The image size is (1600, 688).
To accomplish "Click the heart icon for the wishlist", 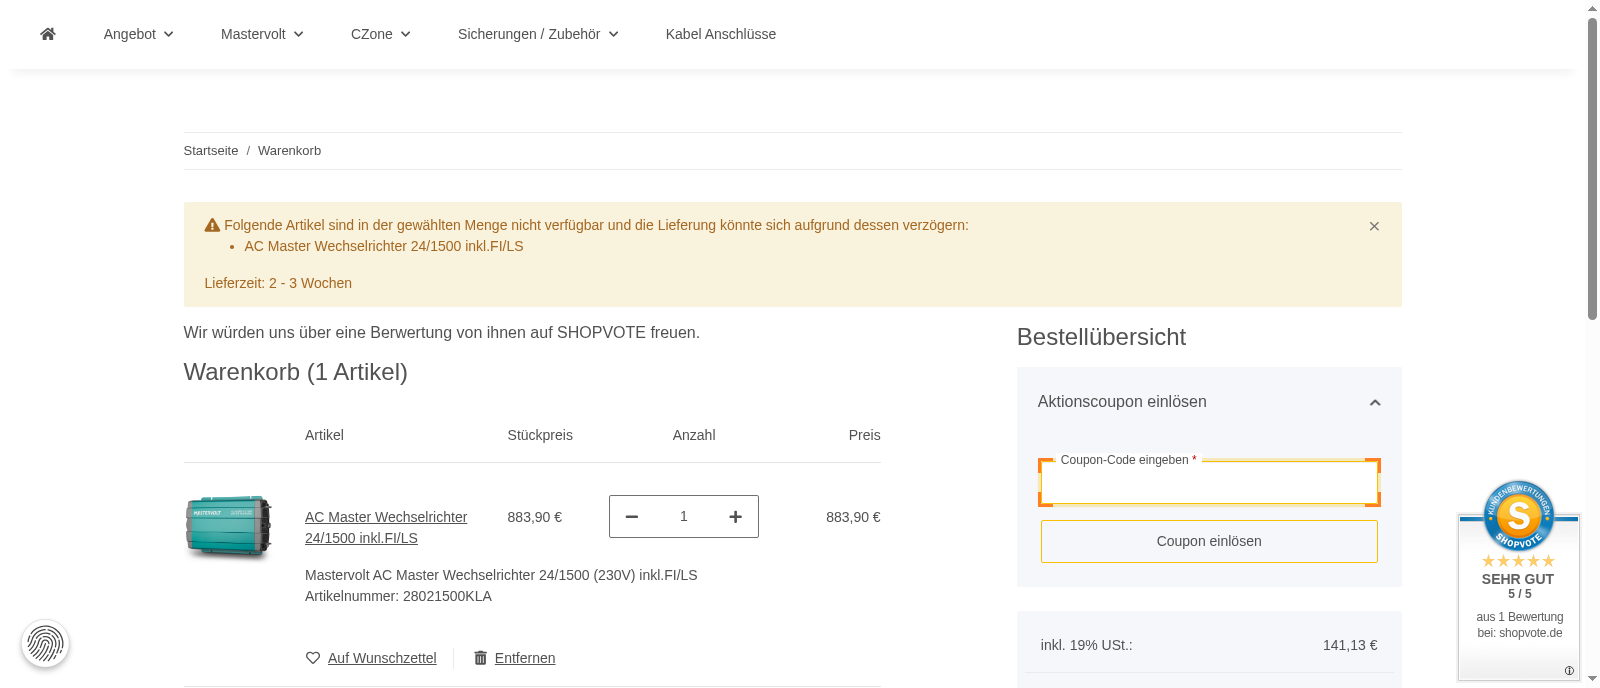I will click(x=313, y=658).
